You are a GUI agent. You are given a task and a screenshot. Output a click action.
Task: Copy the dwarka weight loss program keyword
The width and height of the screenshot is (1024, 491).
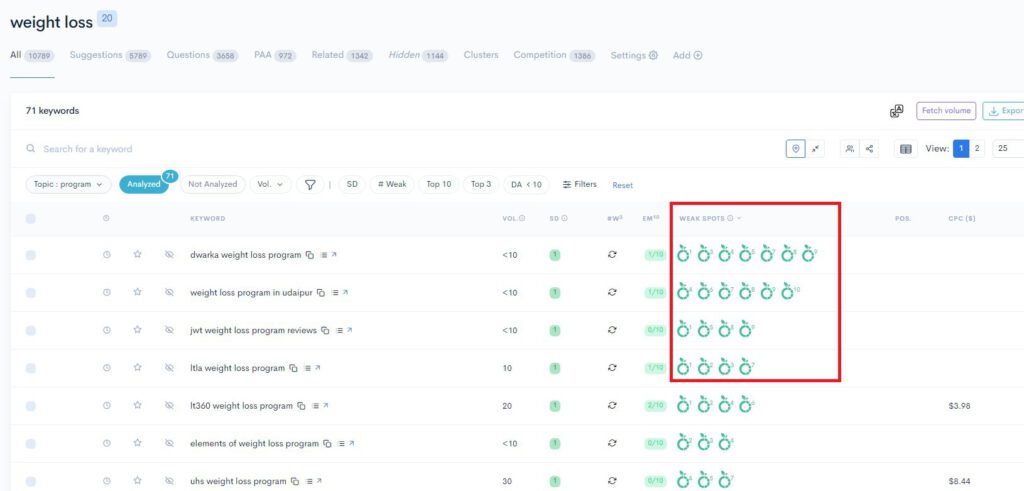(x=310, y=255)
